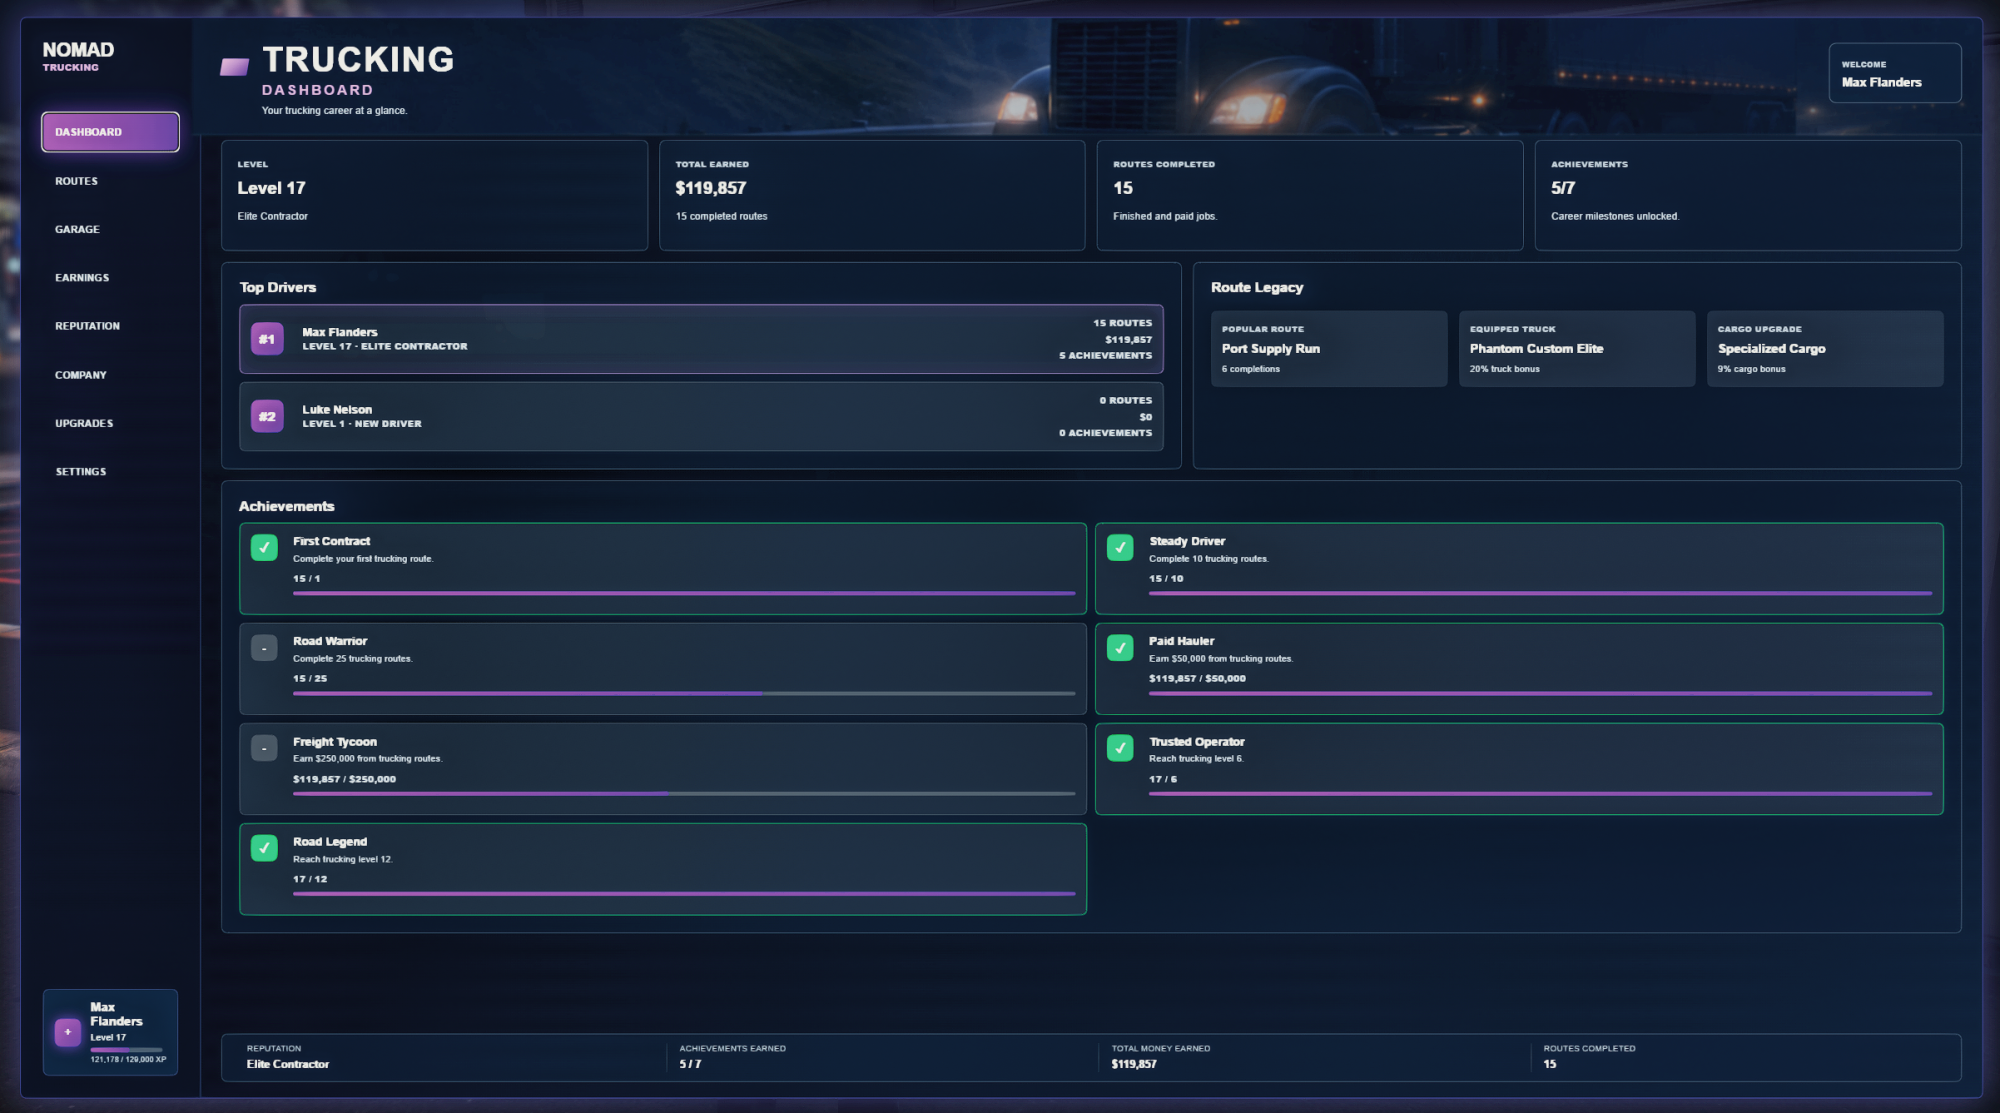Select the Routes Completed stat card

click(1310, 195)
